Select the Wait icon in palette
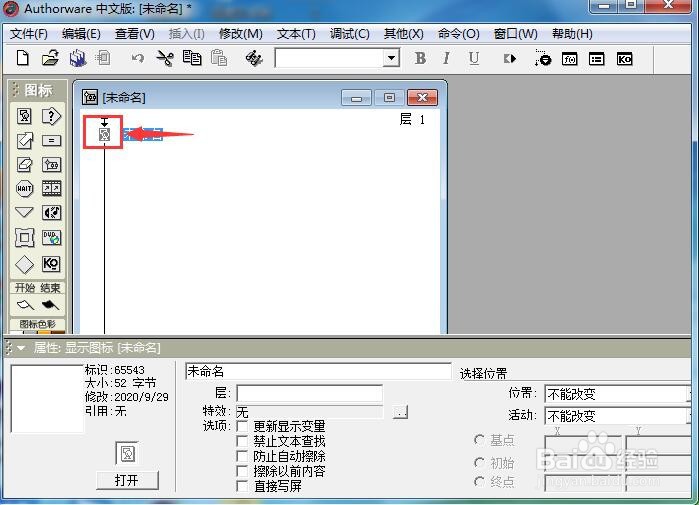699x505 pixels. [25, 189]
